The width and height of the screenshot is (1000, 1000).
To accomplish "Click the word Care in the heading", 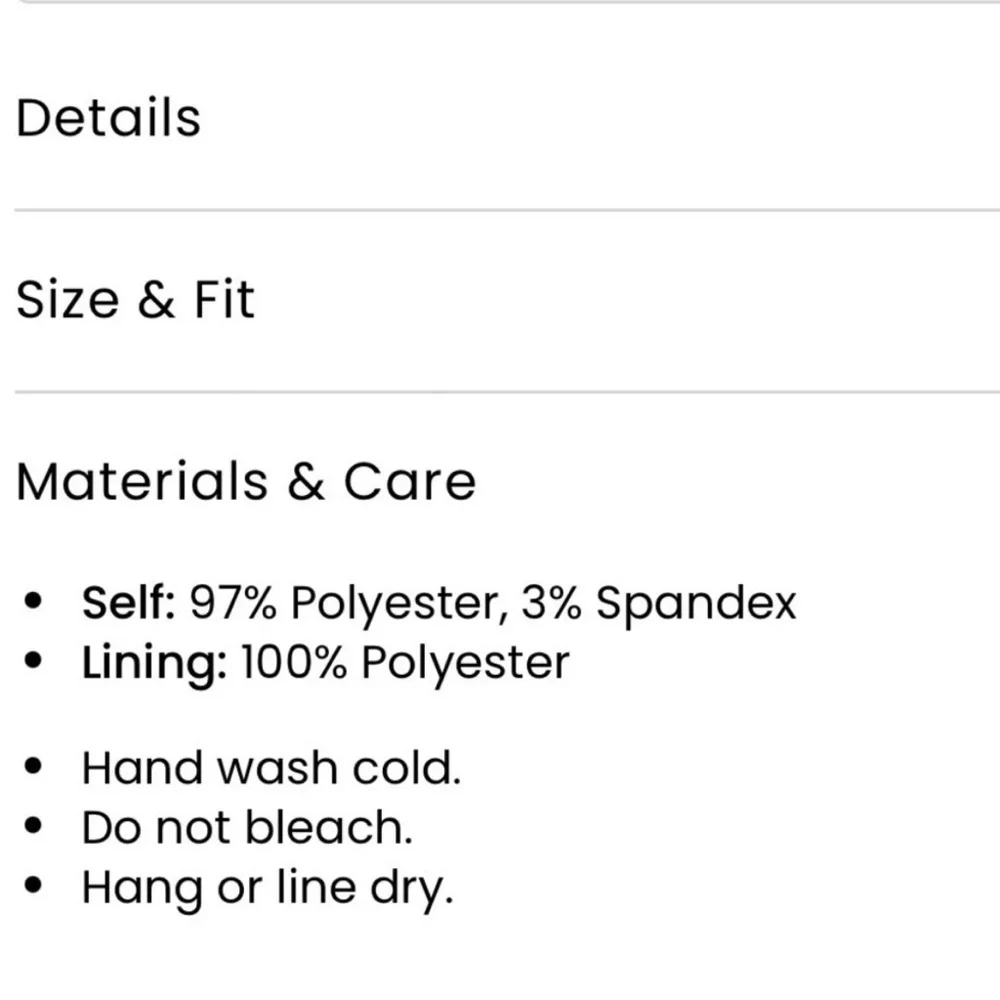I will click(x=410, y=482).
